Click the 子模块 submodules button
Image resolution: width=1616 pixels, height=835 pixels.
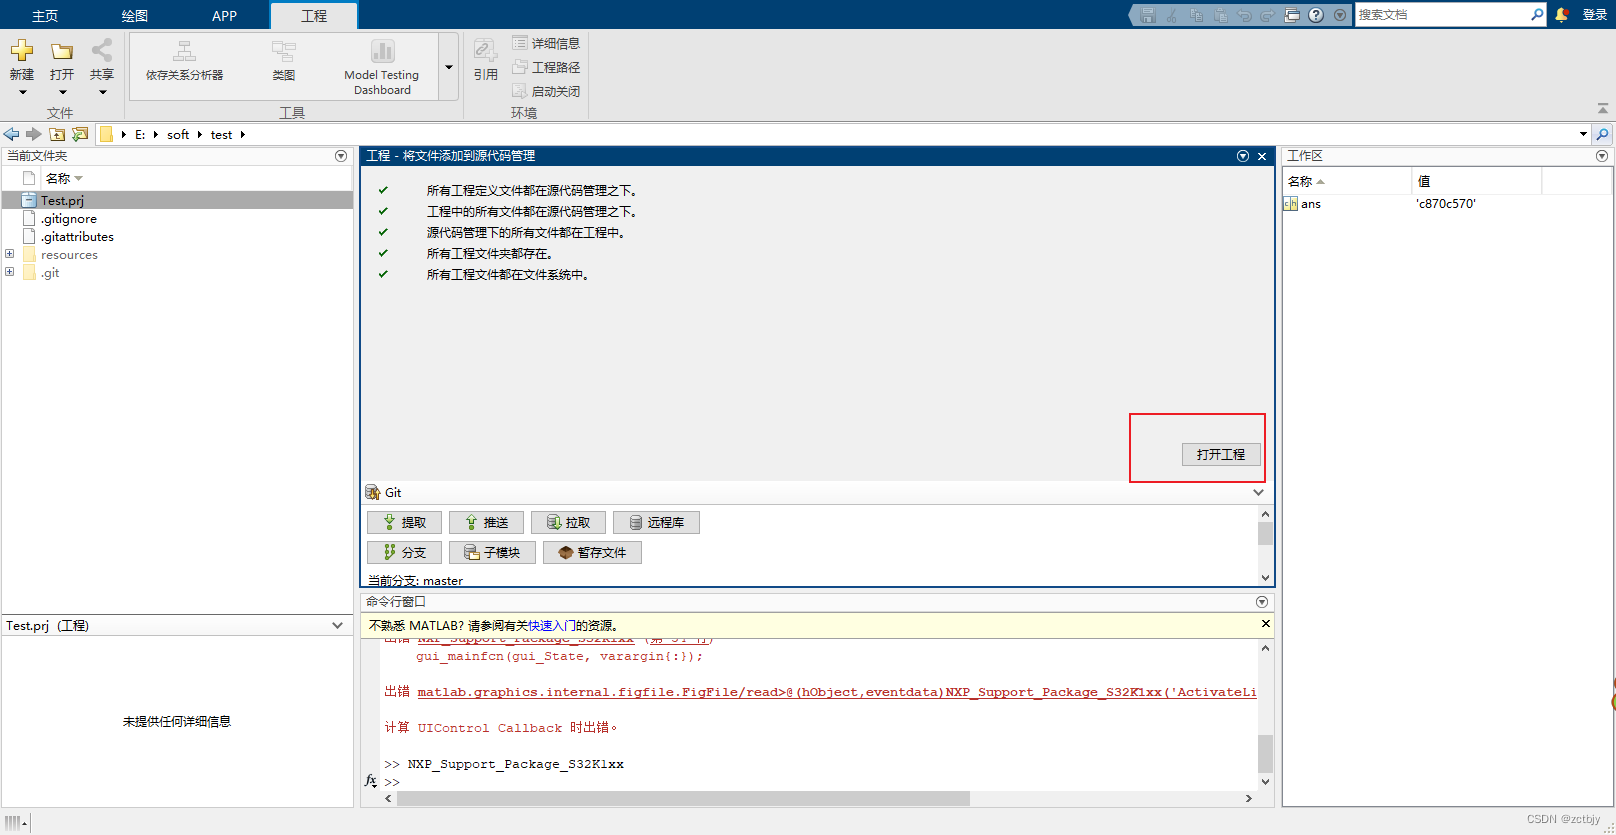(492, 552)
